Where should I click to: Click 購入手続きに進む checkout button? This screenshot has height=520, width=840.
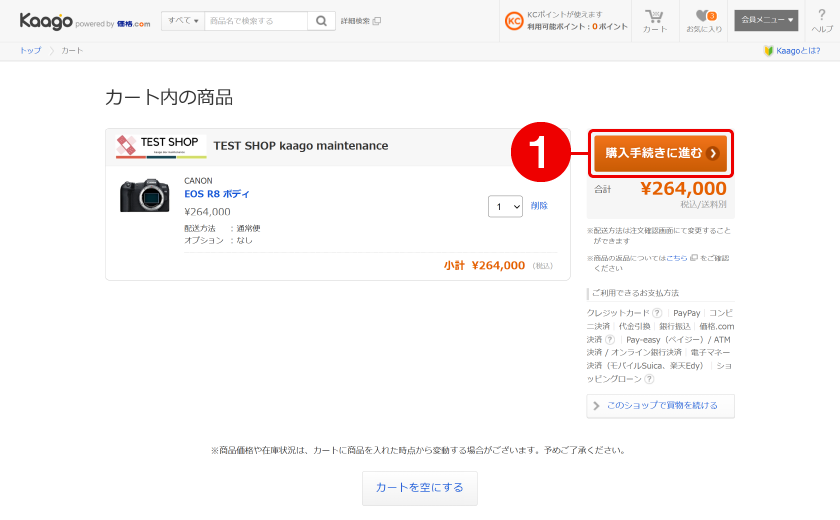(661, 153)
